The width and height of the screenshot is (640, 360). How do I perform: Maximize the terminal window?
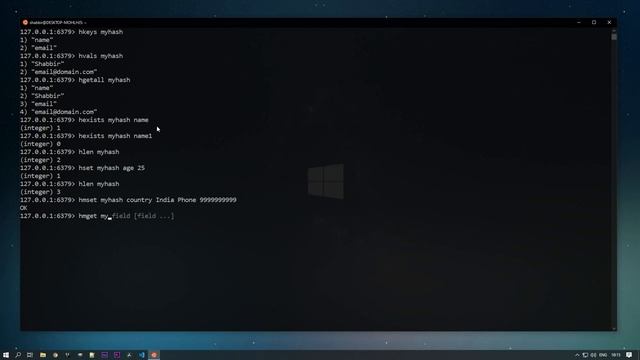594,22
